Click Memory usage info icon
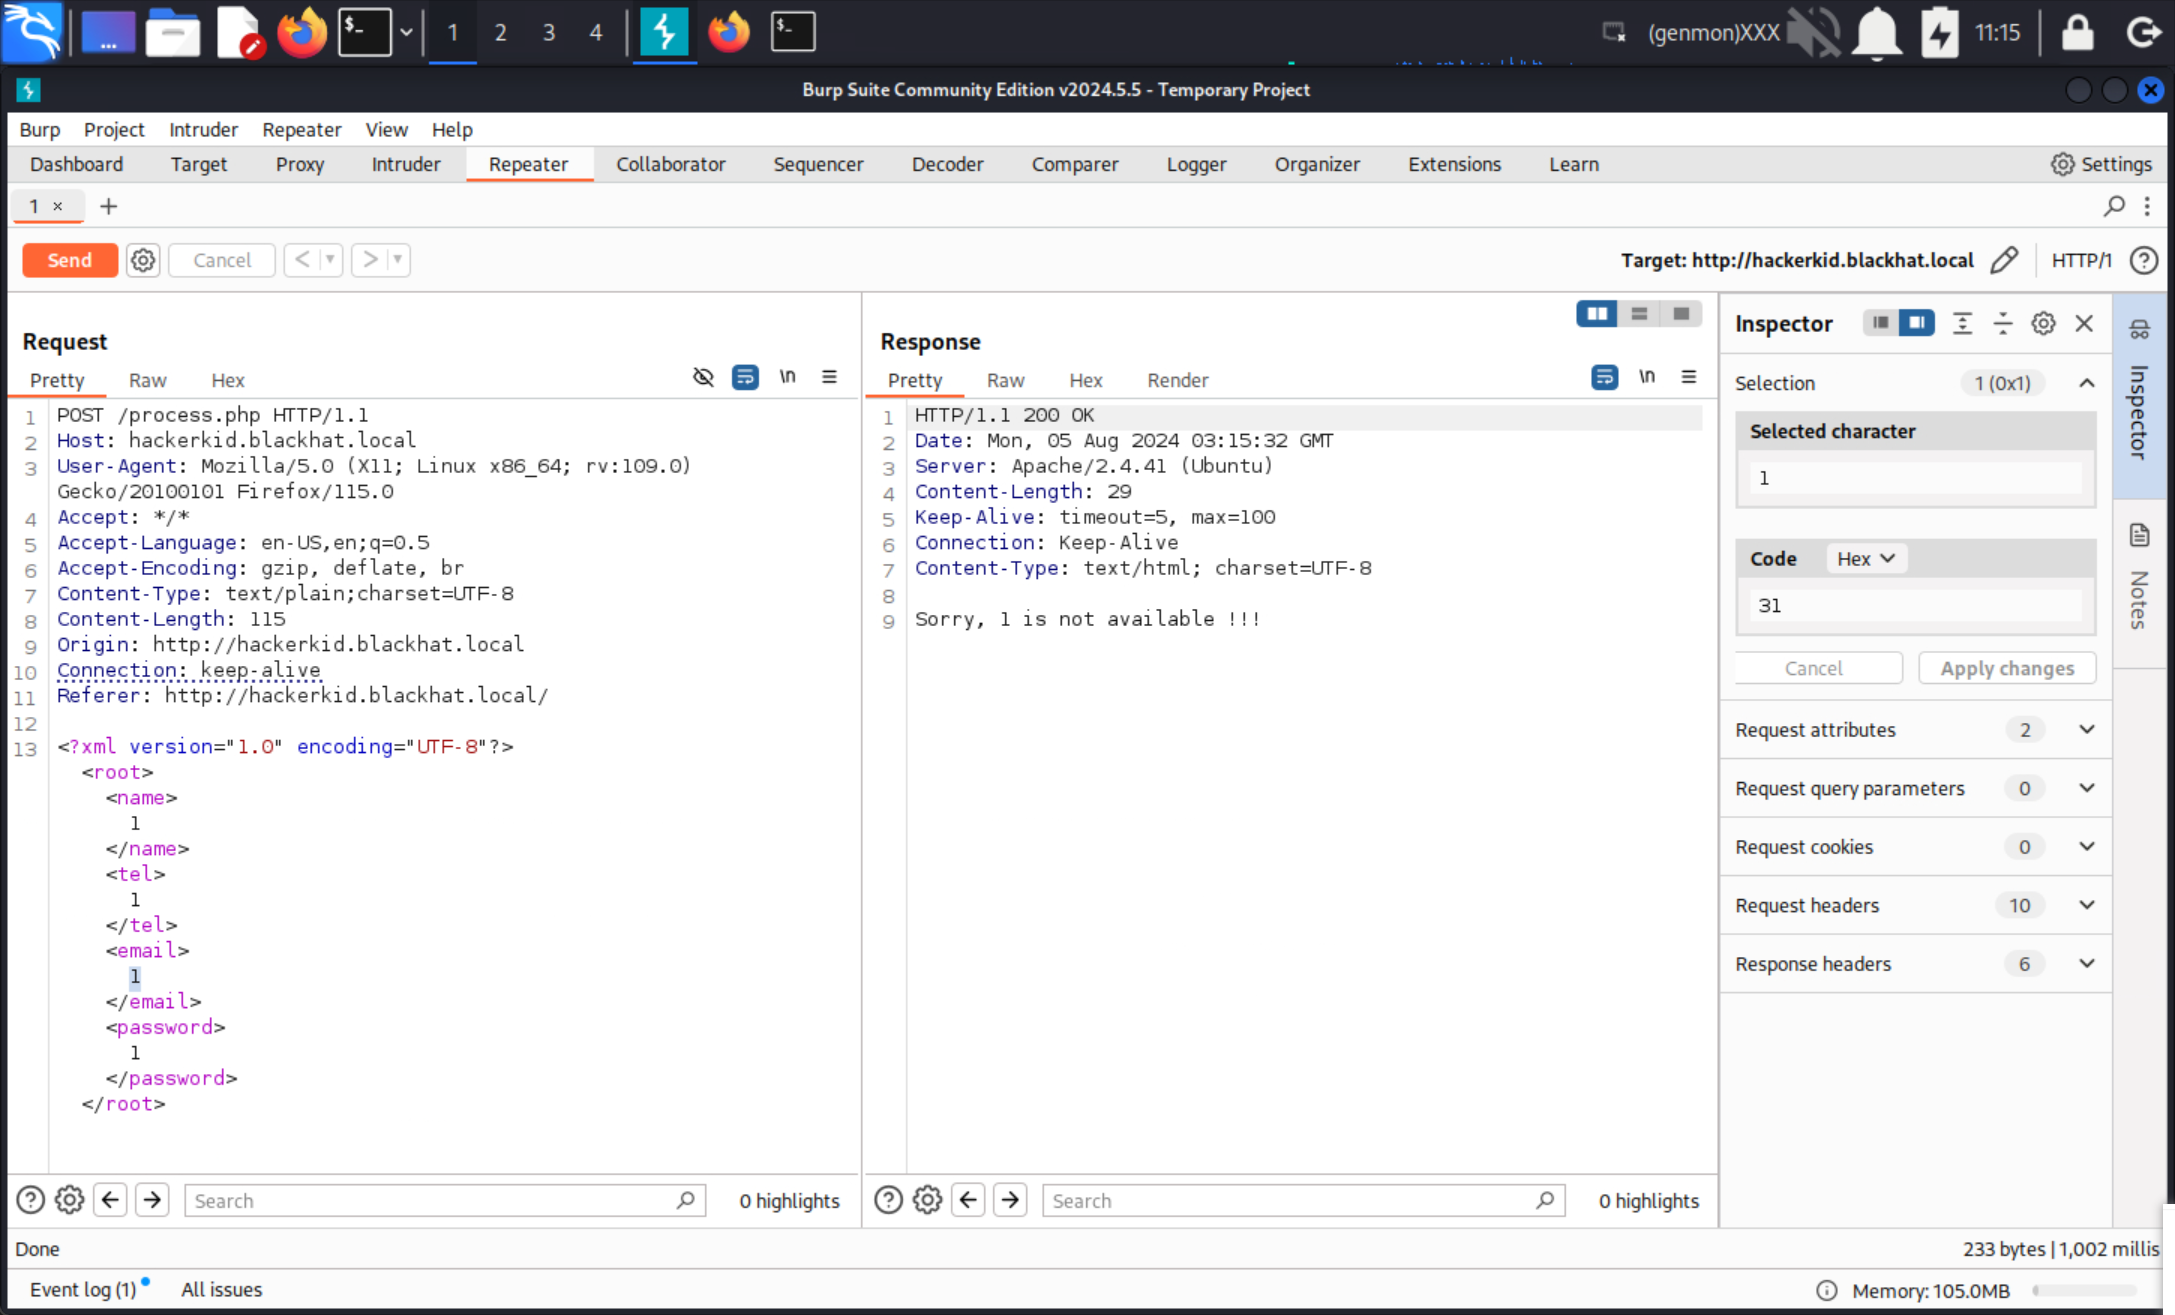 click(1827, 1290)
